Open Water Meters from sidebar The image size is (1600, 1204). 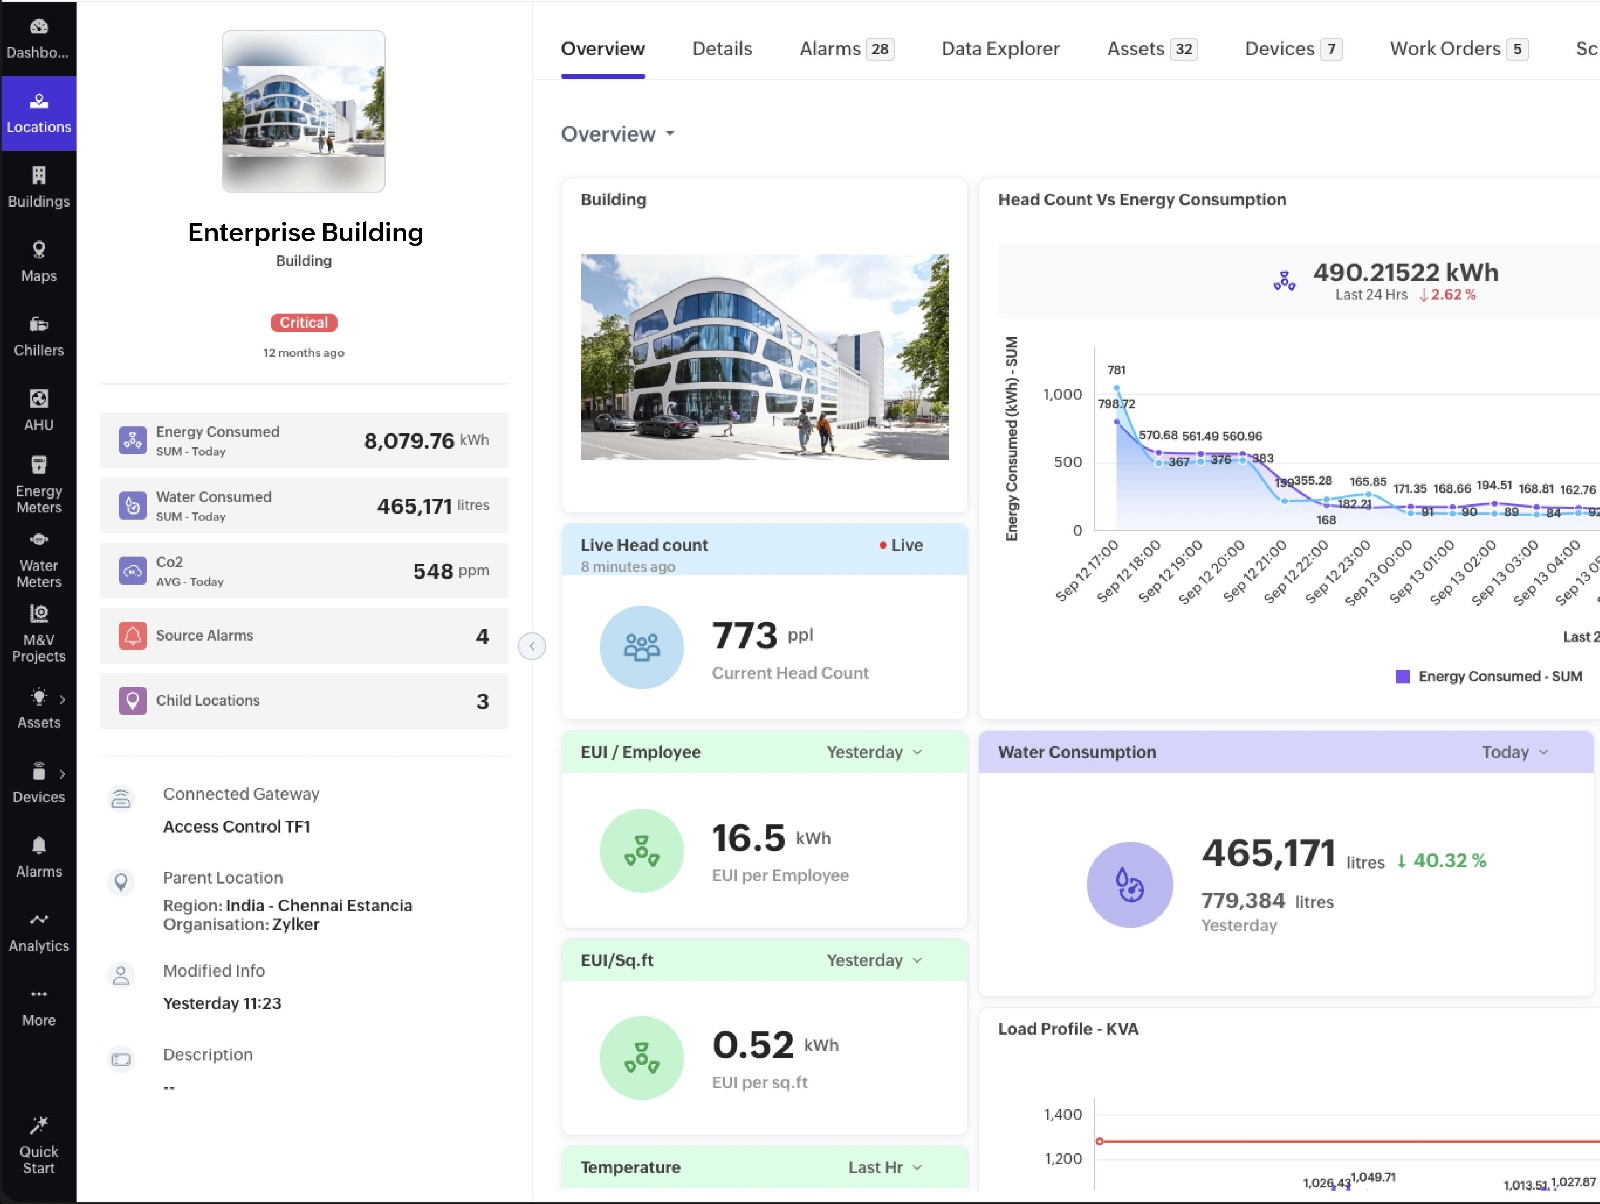point(38,559)
